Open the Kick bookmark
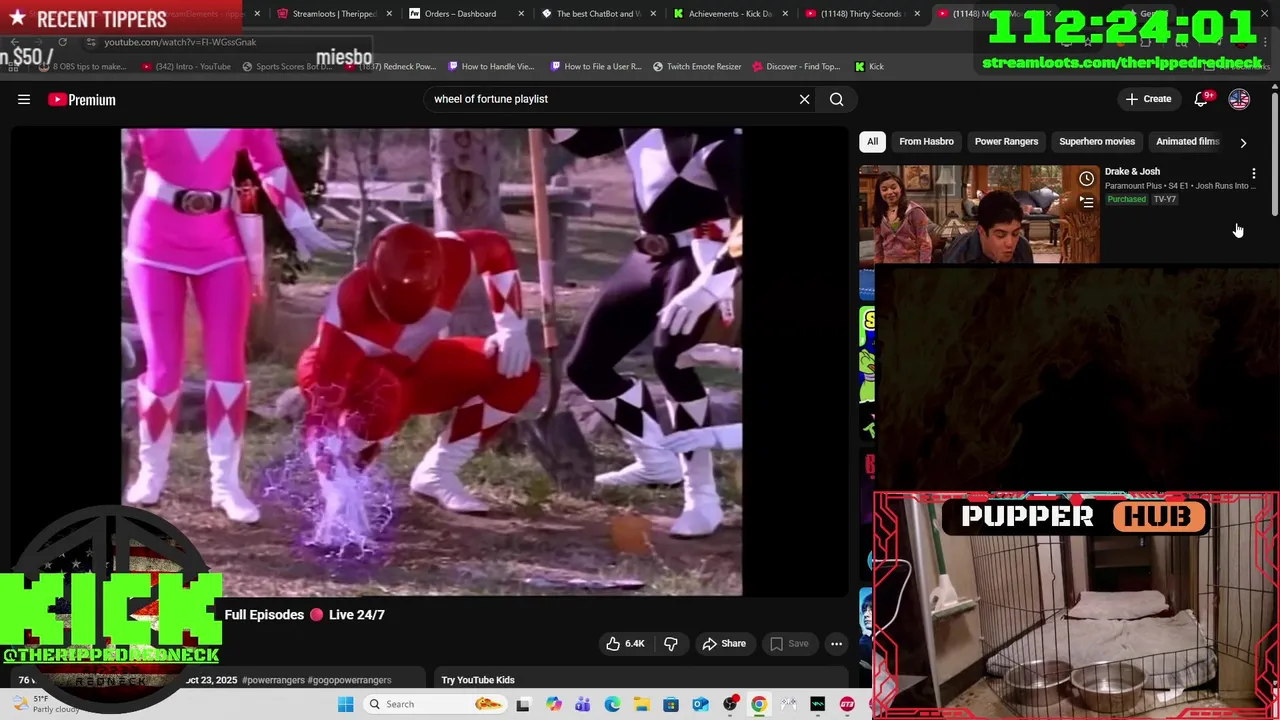 pyautogui.click(x=869, y=66)
